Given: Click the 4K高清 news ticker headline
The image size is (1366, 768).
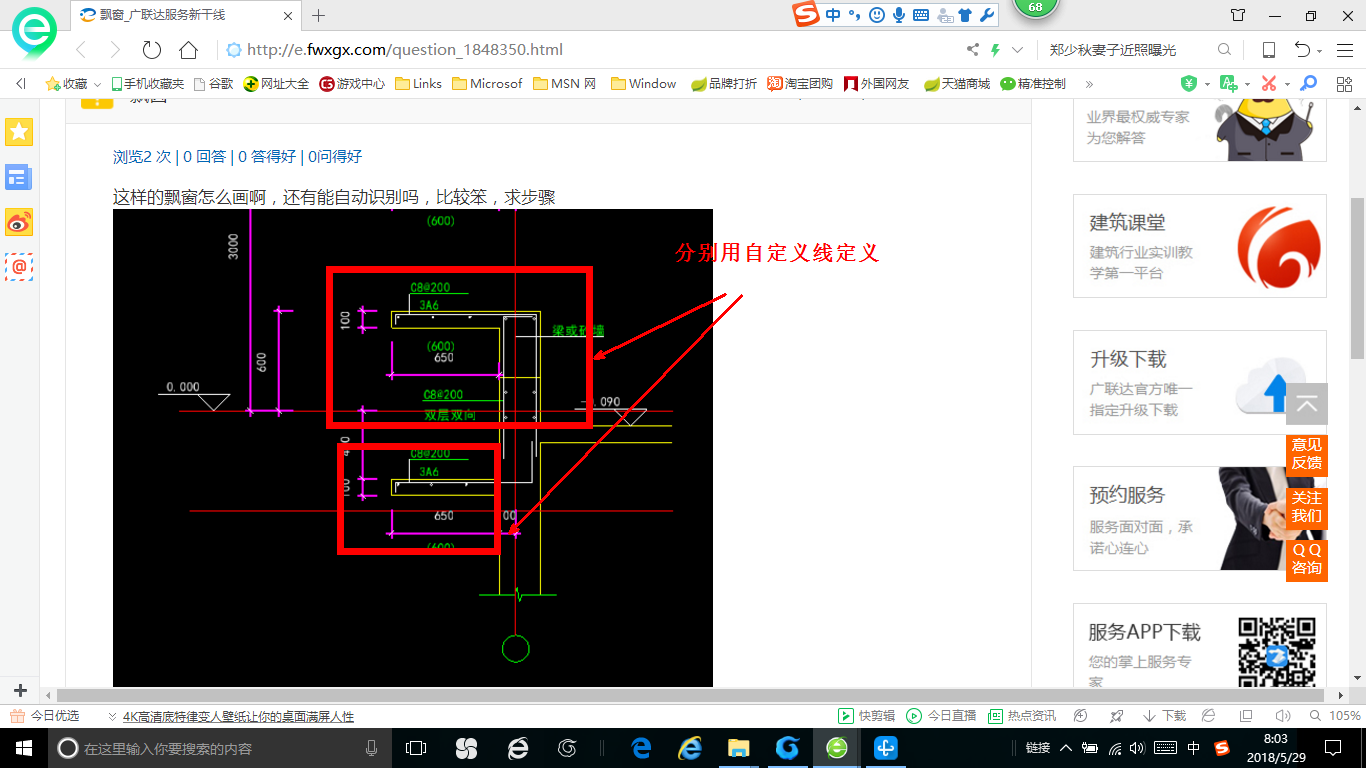Looking at the screenshot, I should click(238, 716).
